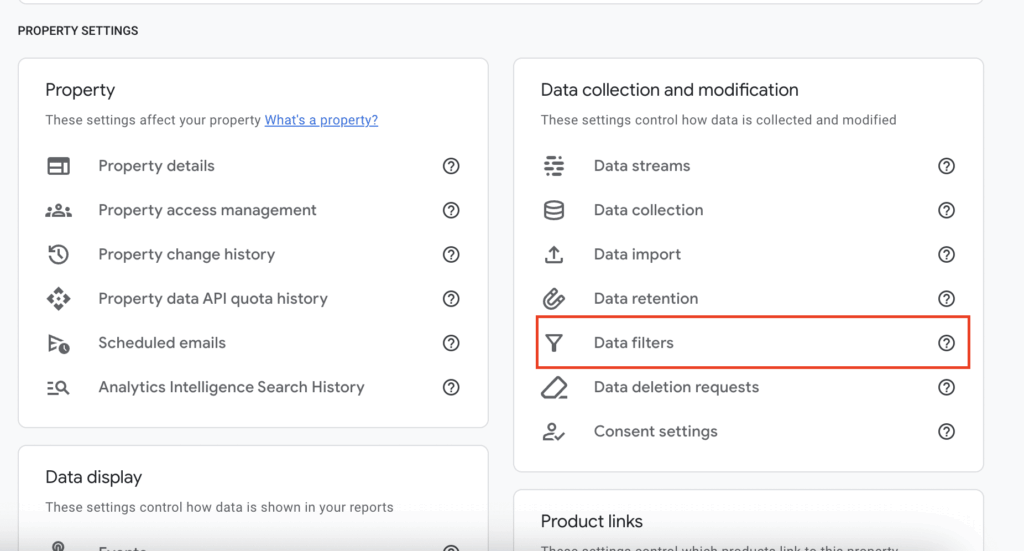Open help for Data filters

point(946,343)
